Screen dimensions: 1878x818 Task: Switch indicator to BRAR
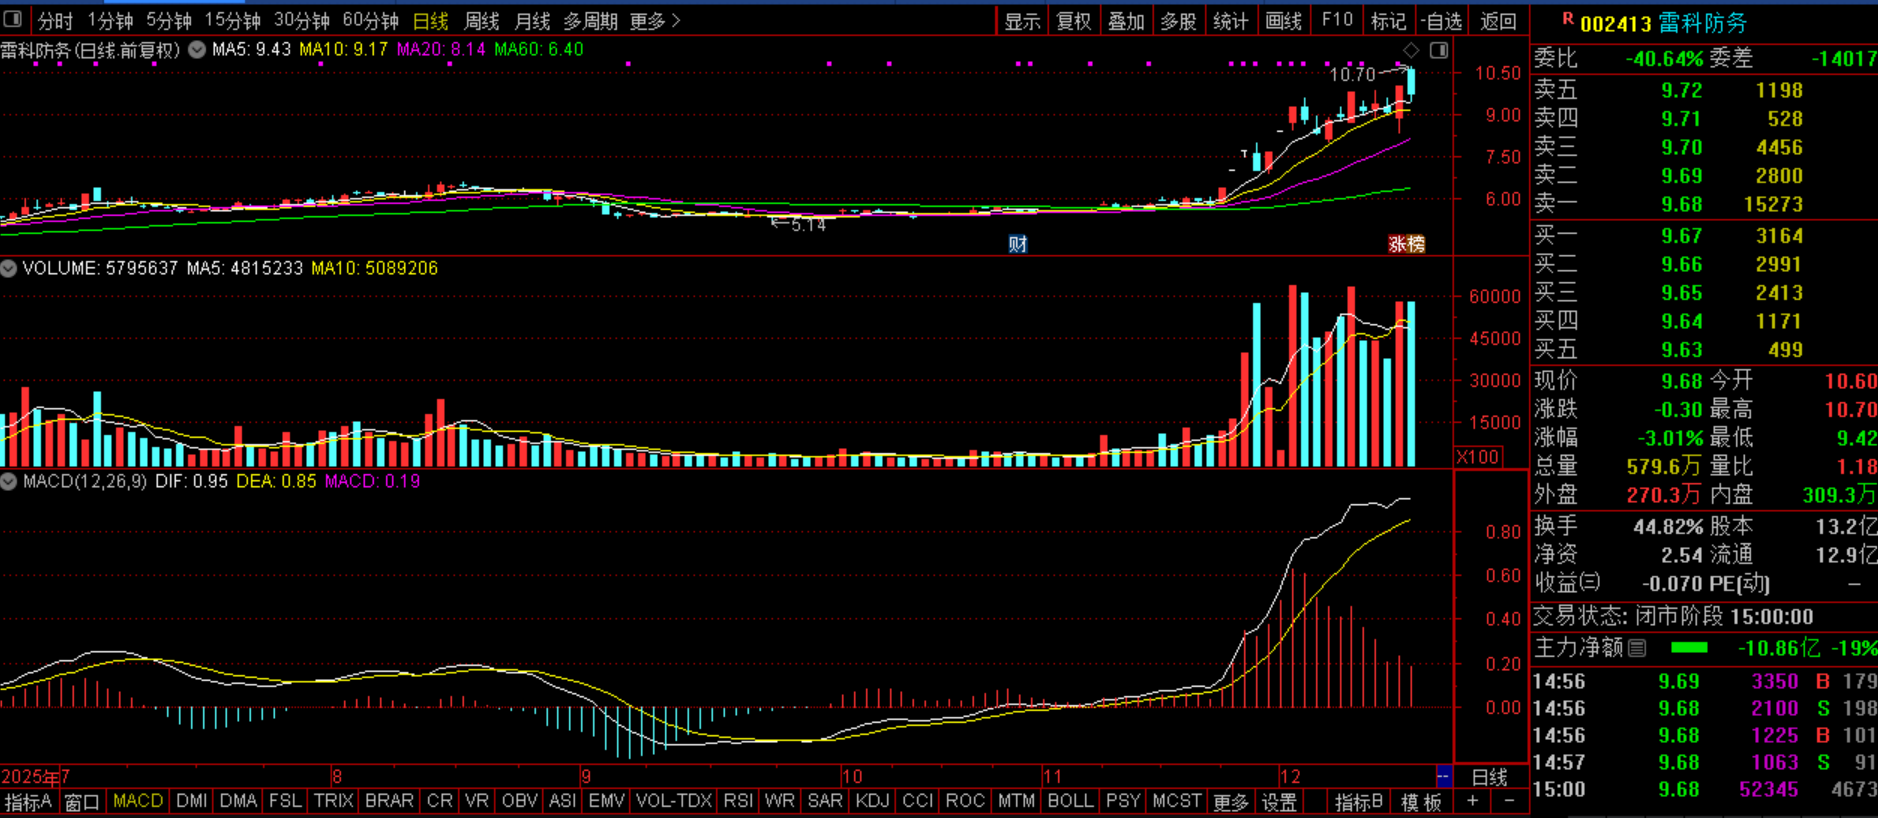tap(389, 801)
